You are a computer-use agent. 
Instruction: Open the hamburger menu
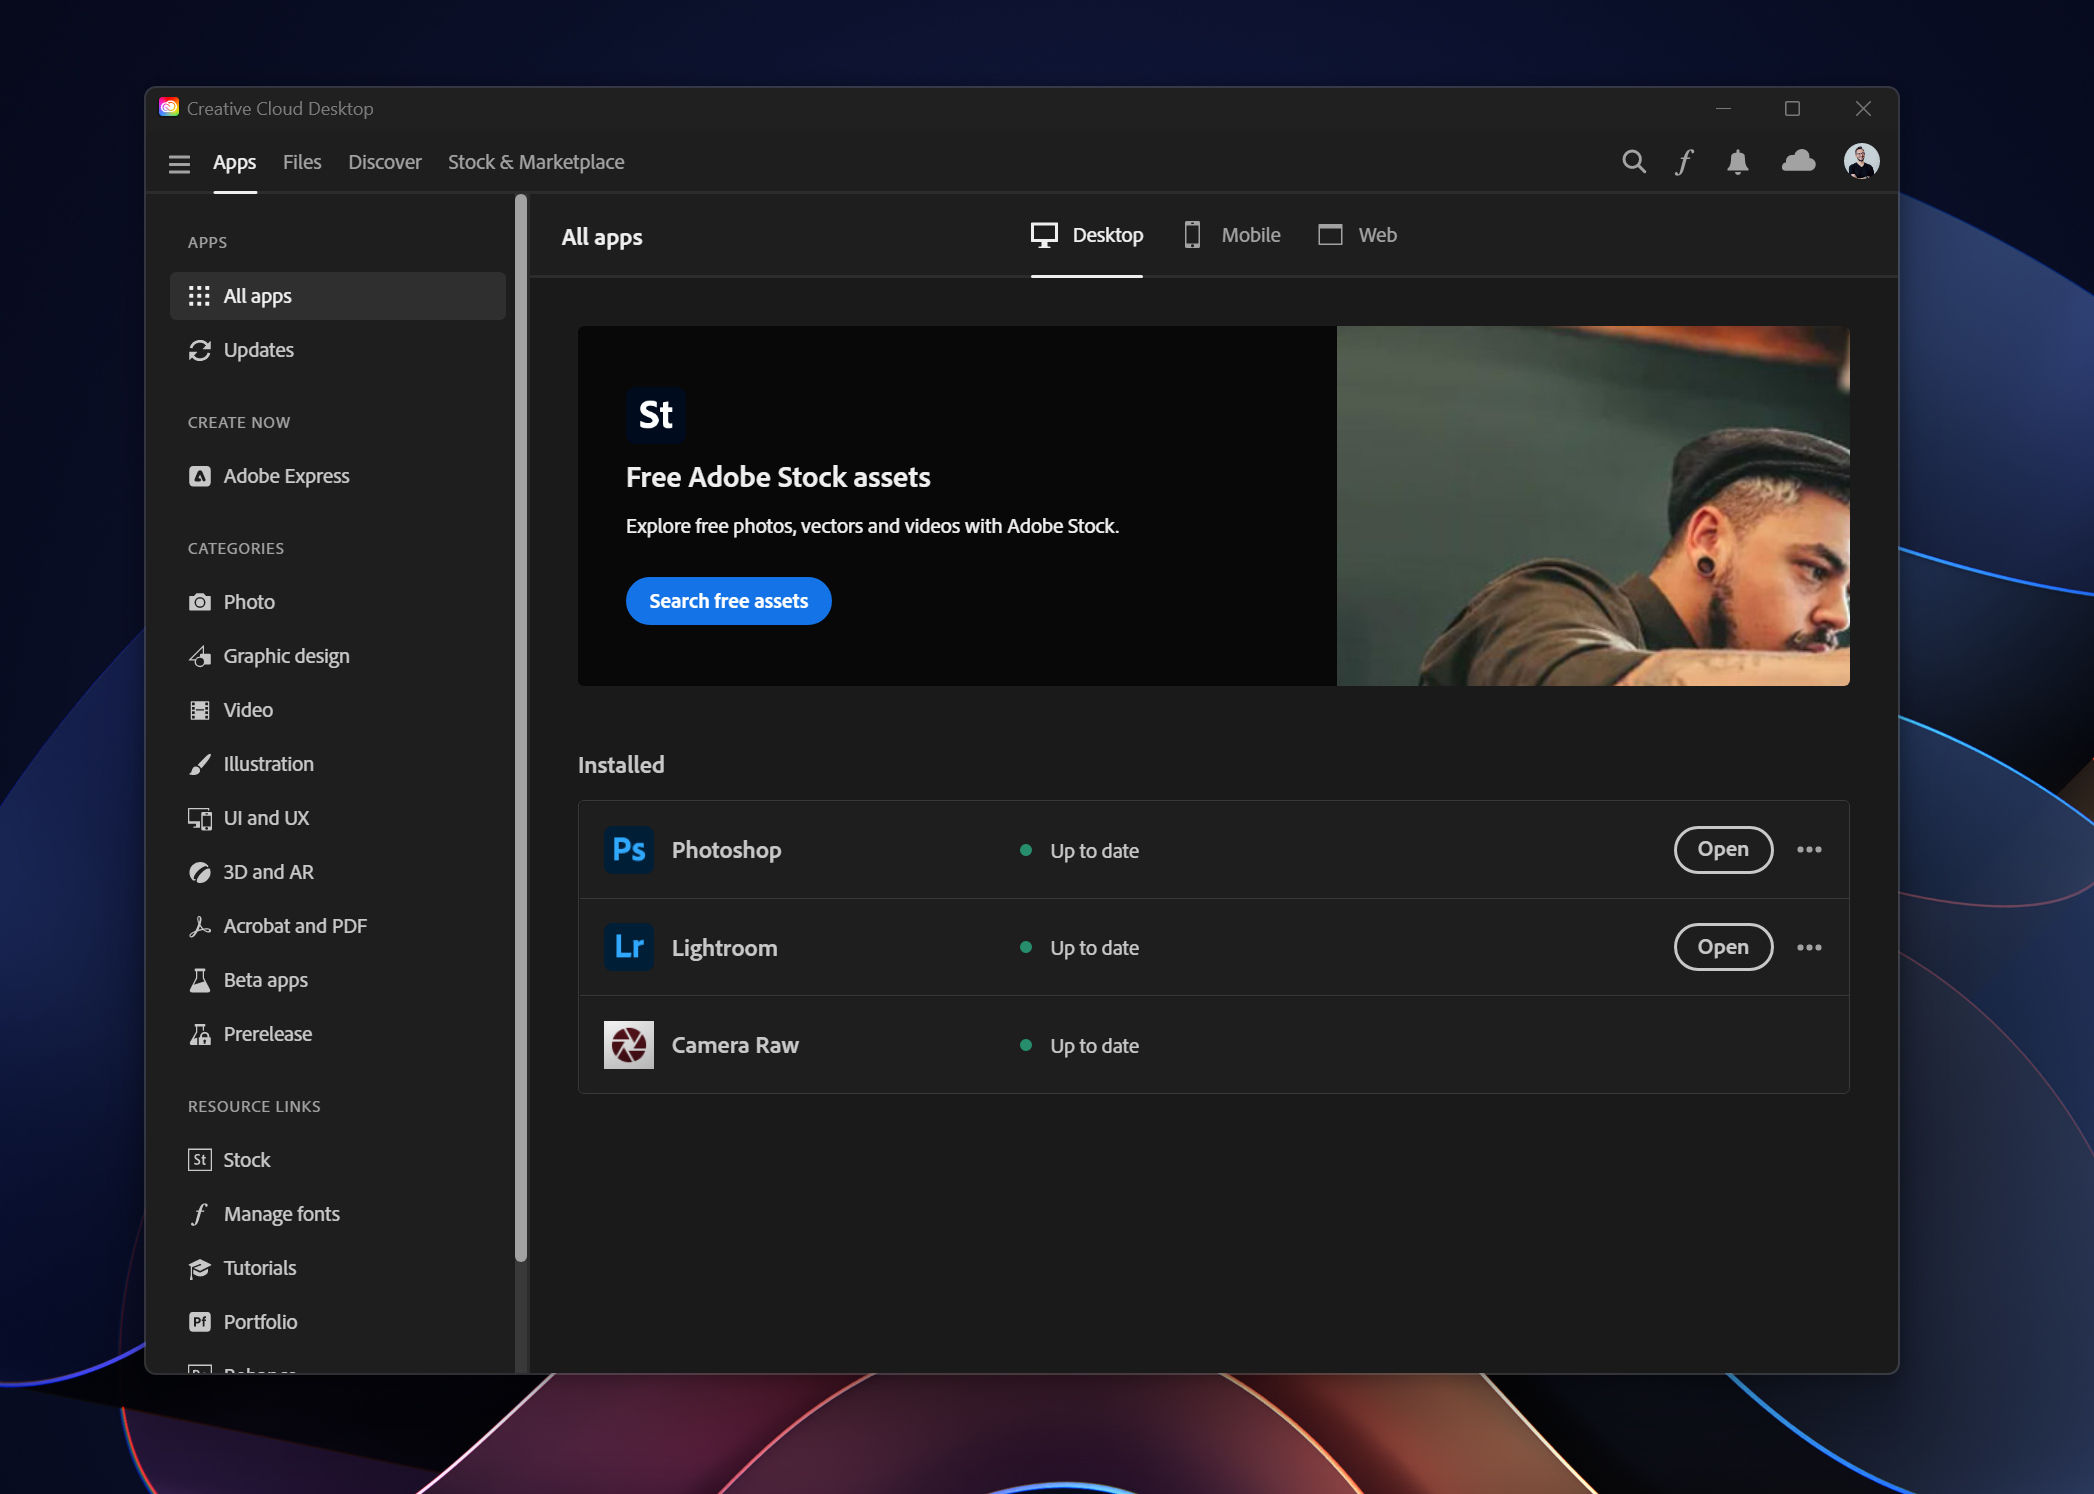pyautogui.click(x=179, y=164)
